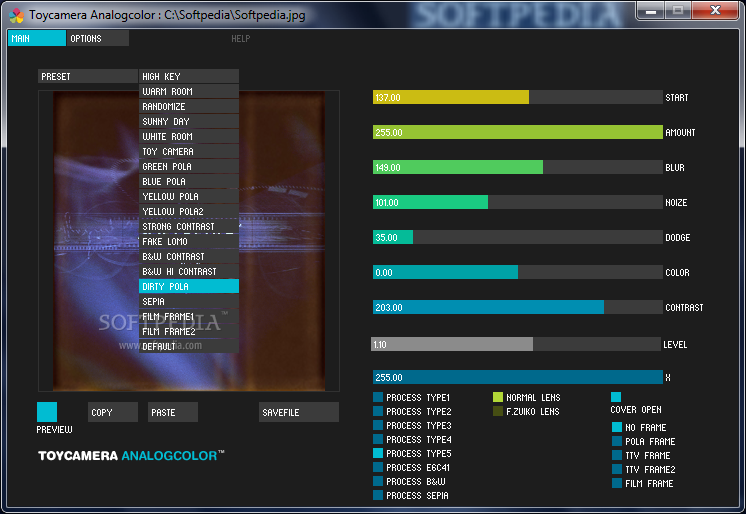Select the FILM FRAME option

617,483
